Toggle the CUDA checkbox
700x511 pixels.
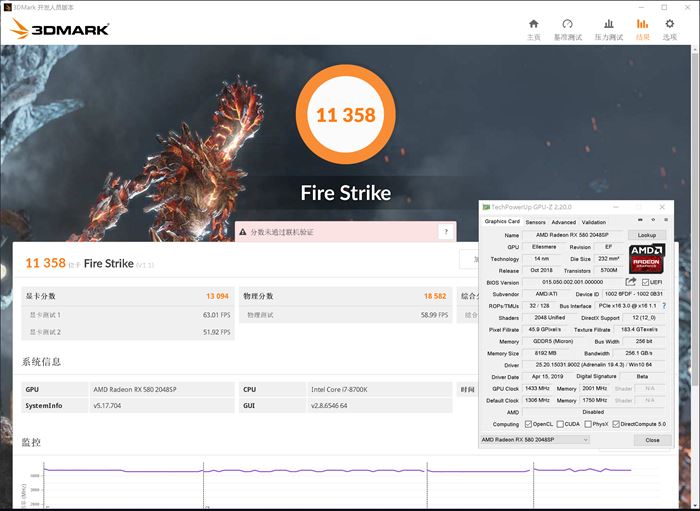(x=560, y=424)
